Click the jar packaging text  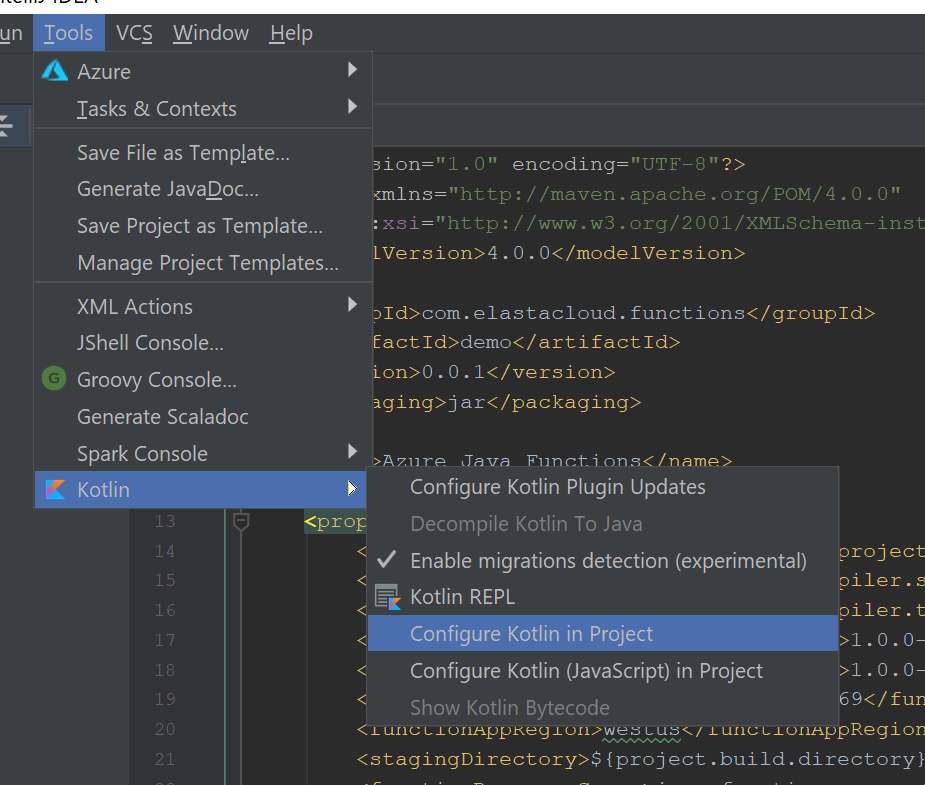coord(466,402)
